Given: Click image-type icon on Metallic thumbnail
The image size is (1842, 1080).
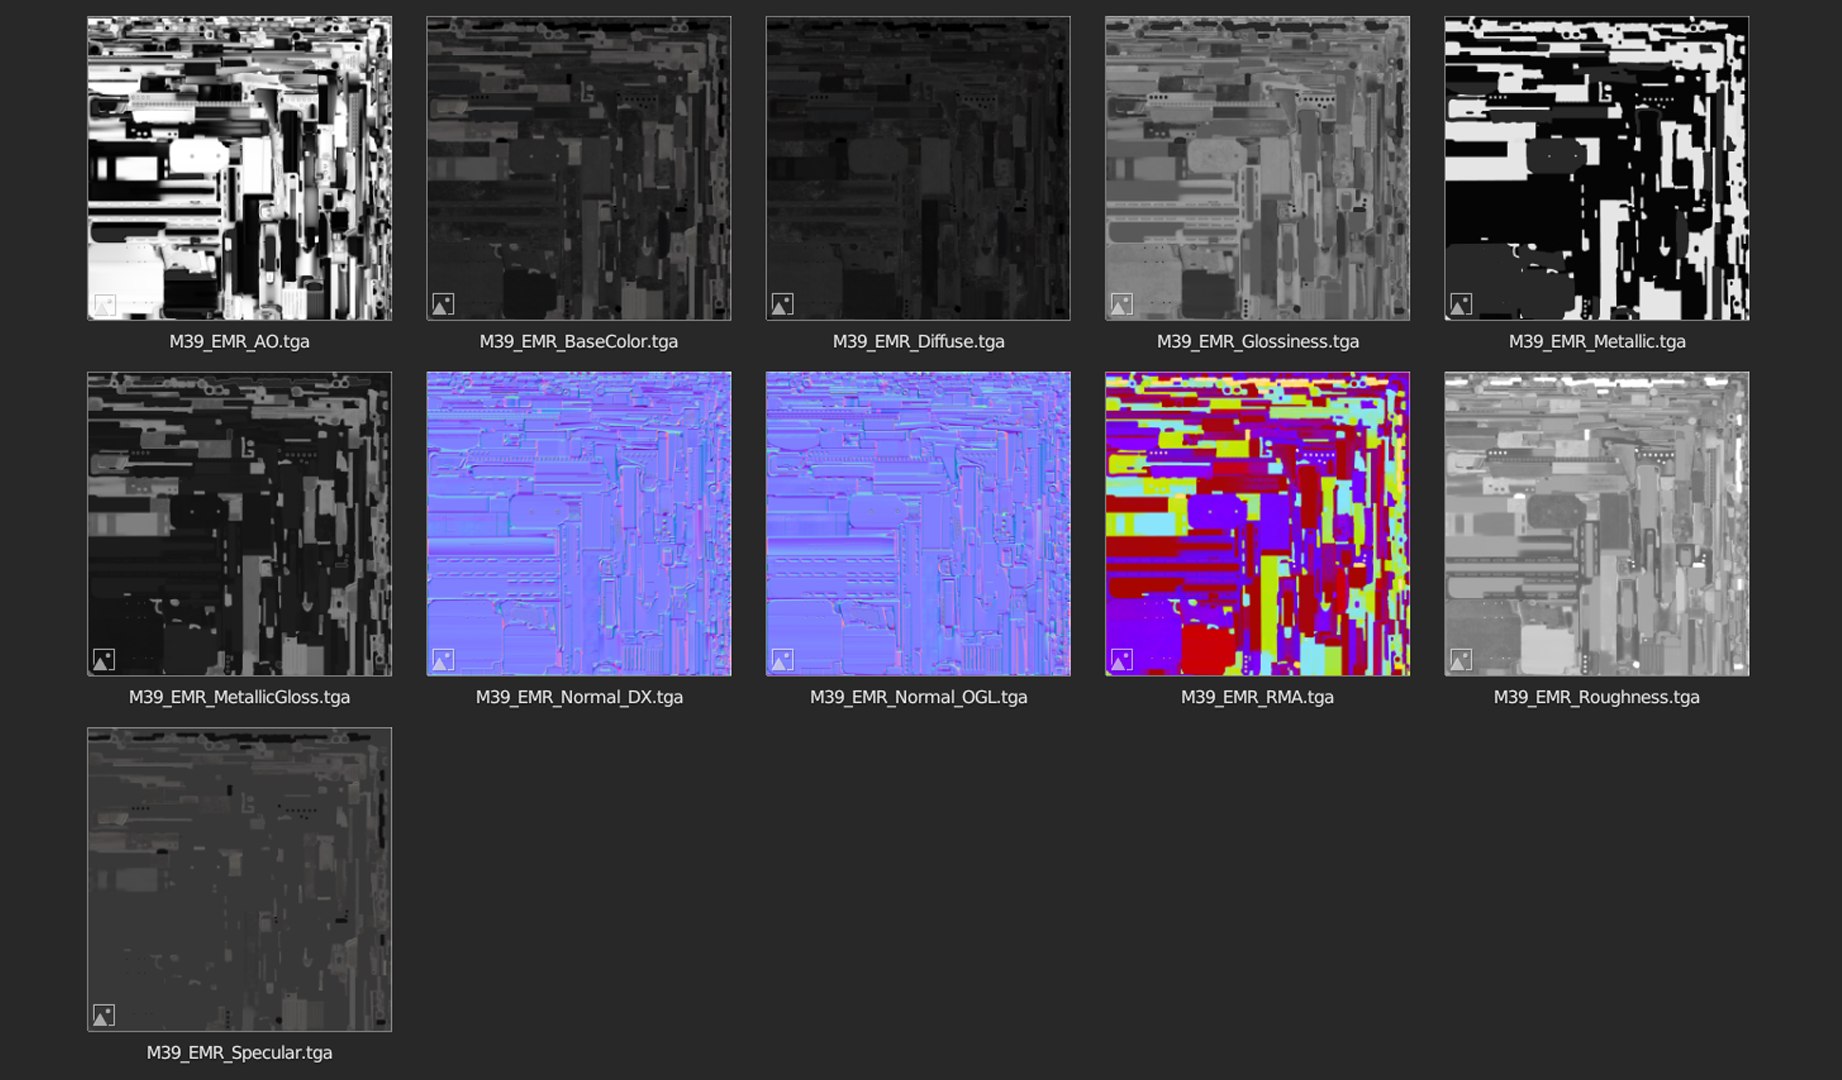Looking at the screenshot, I should (1461, 304).
